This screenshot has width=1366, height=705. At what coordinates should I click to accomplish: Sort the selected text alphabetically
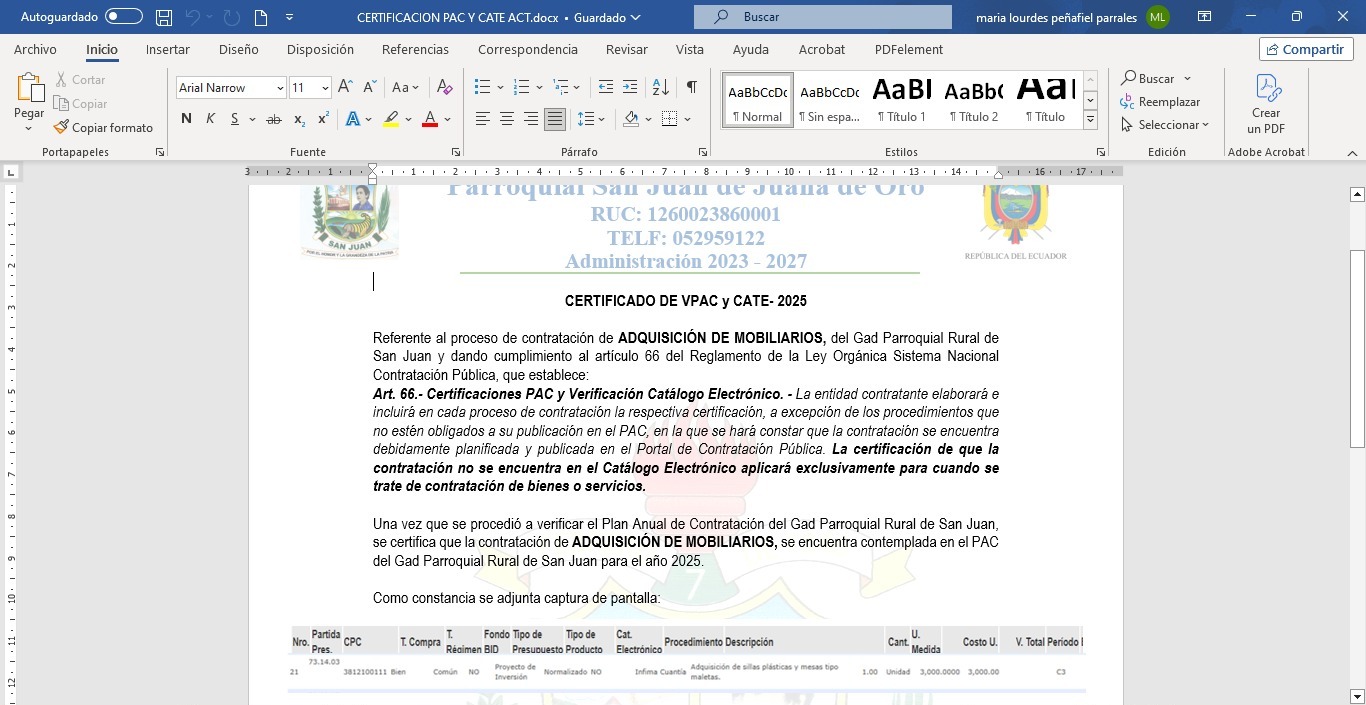660,88
